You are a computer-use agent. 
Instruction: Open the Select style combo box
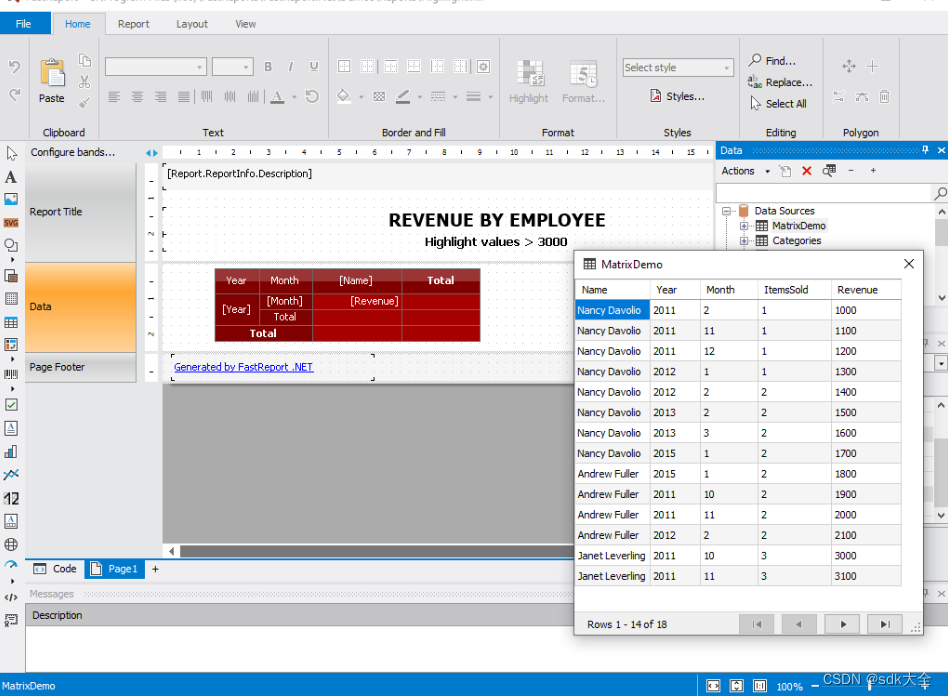pyautogui.click(x=677, y=67)
